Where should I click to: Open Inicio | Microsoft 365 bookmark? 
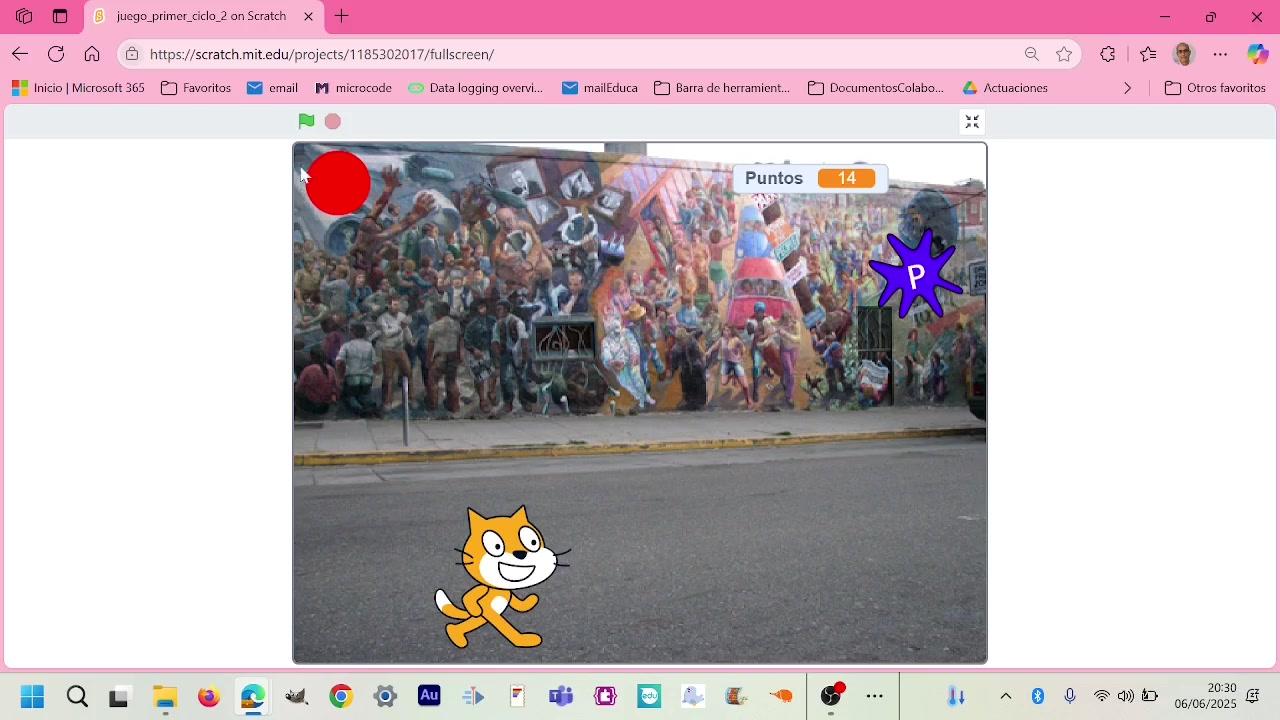point(78,88)
